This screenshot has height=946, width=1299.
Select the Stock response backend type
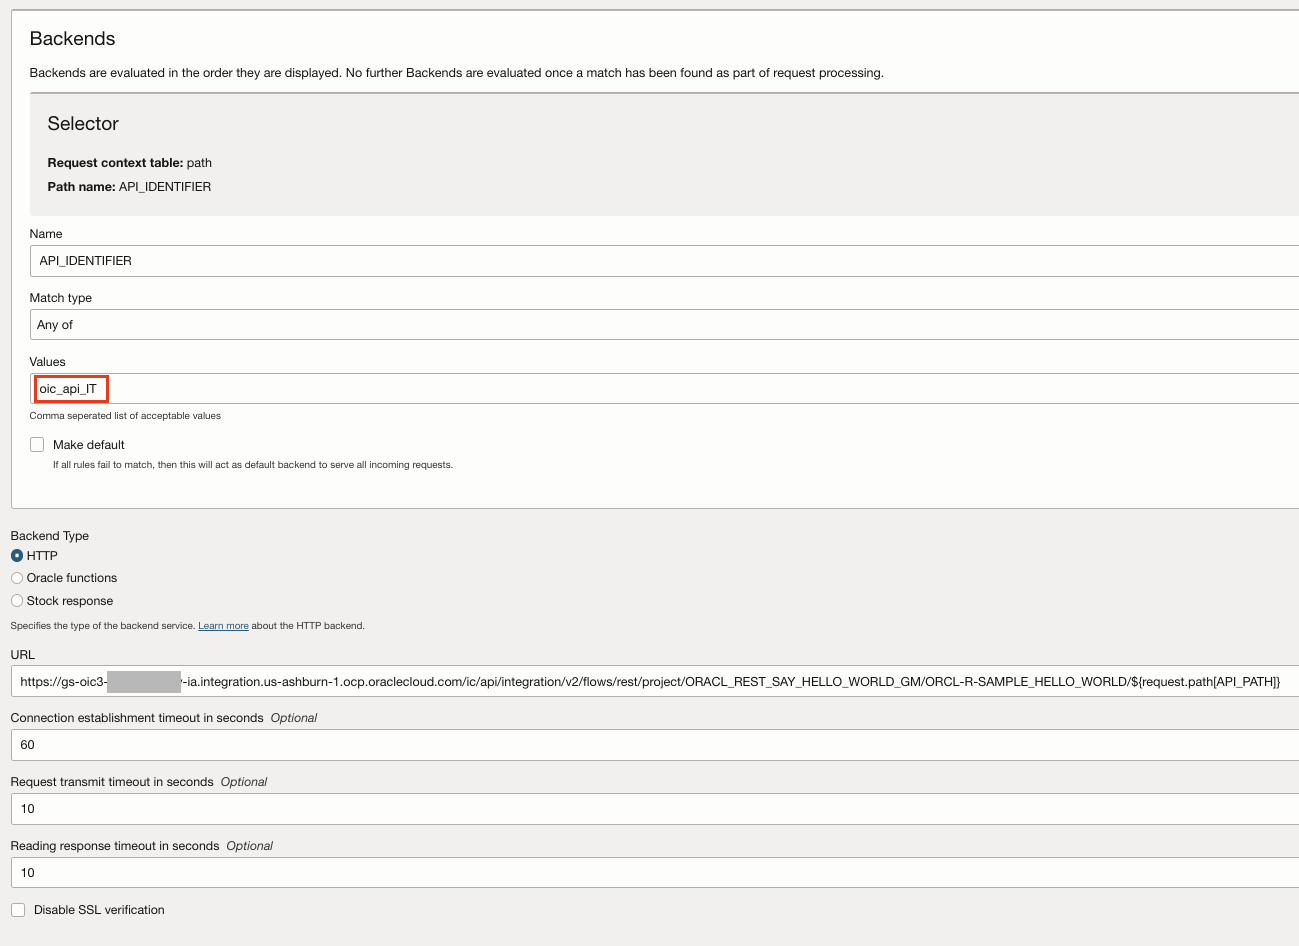[16, 600]
